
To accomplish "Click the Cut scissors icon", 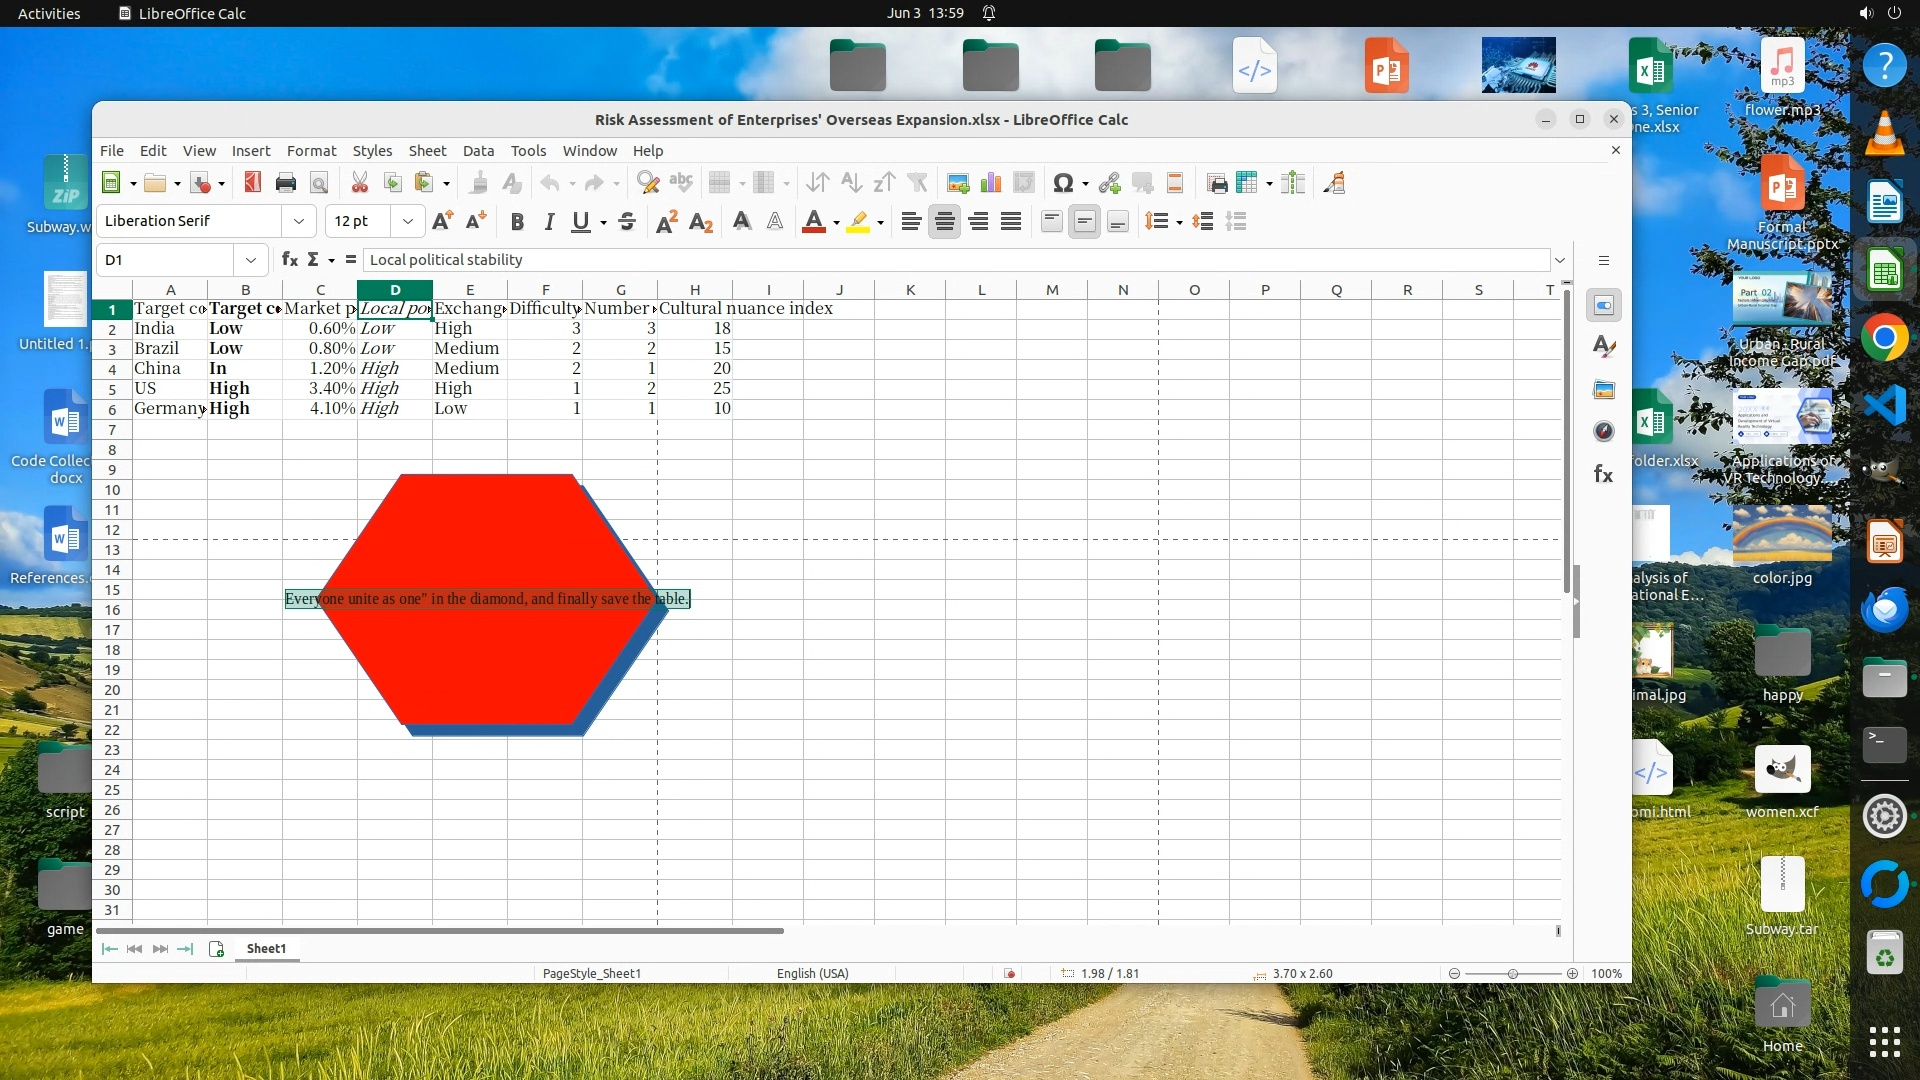I will (359, 182).
